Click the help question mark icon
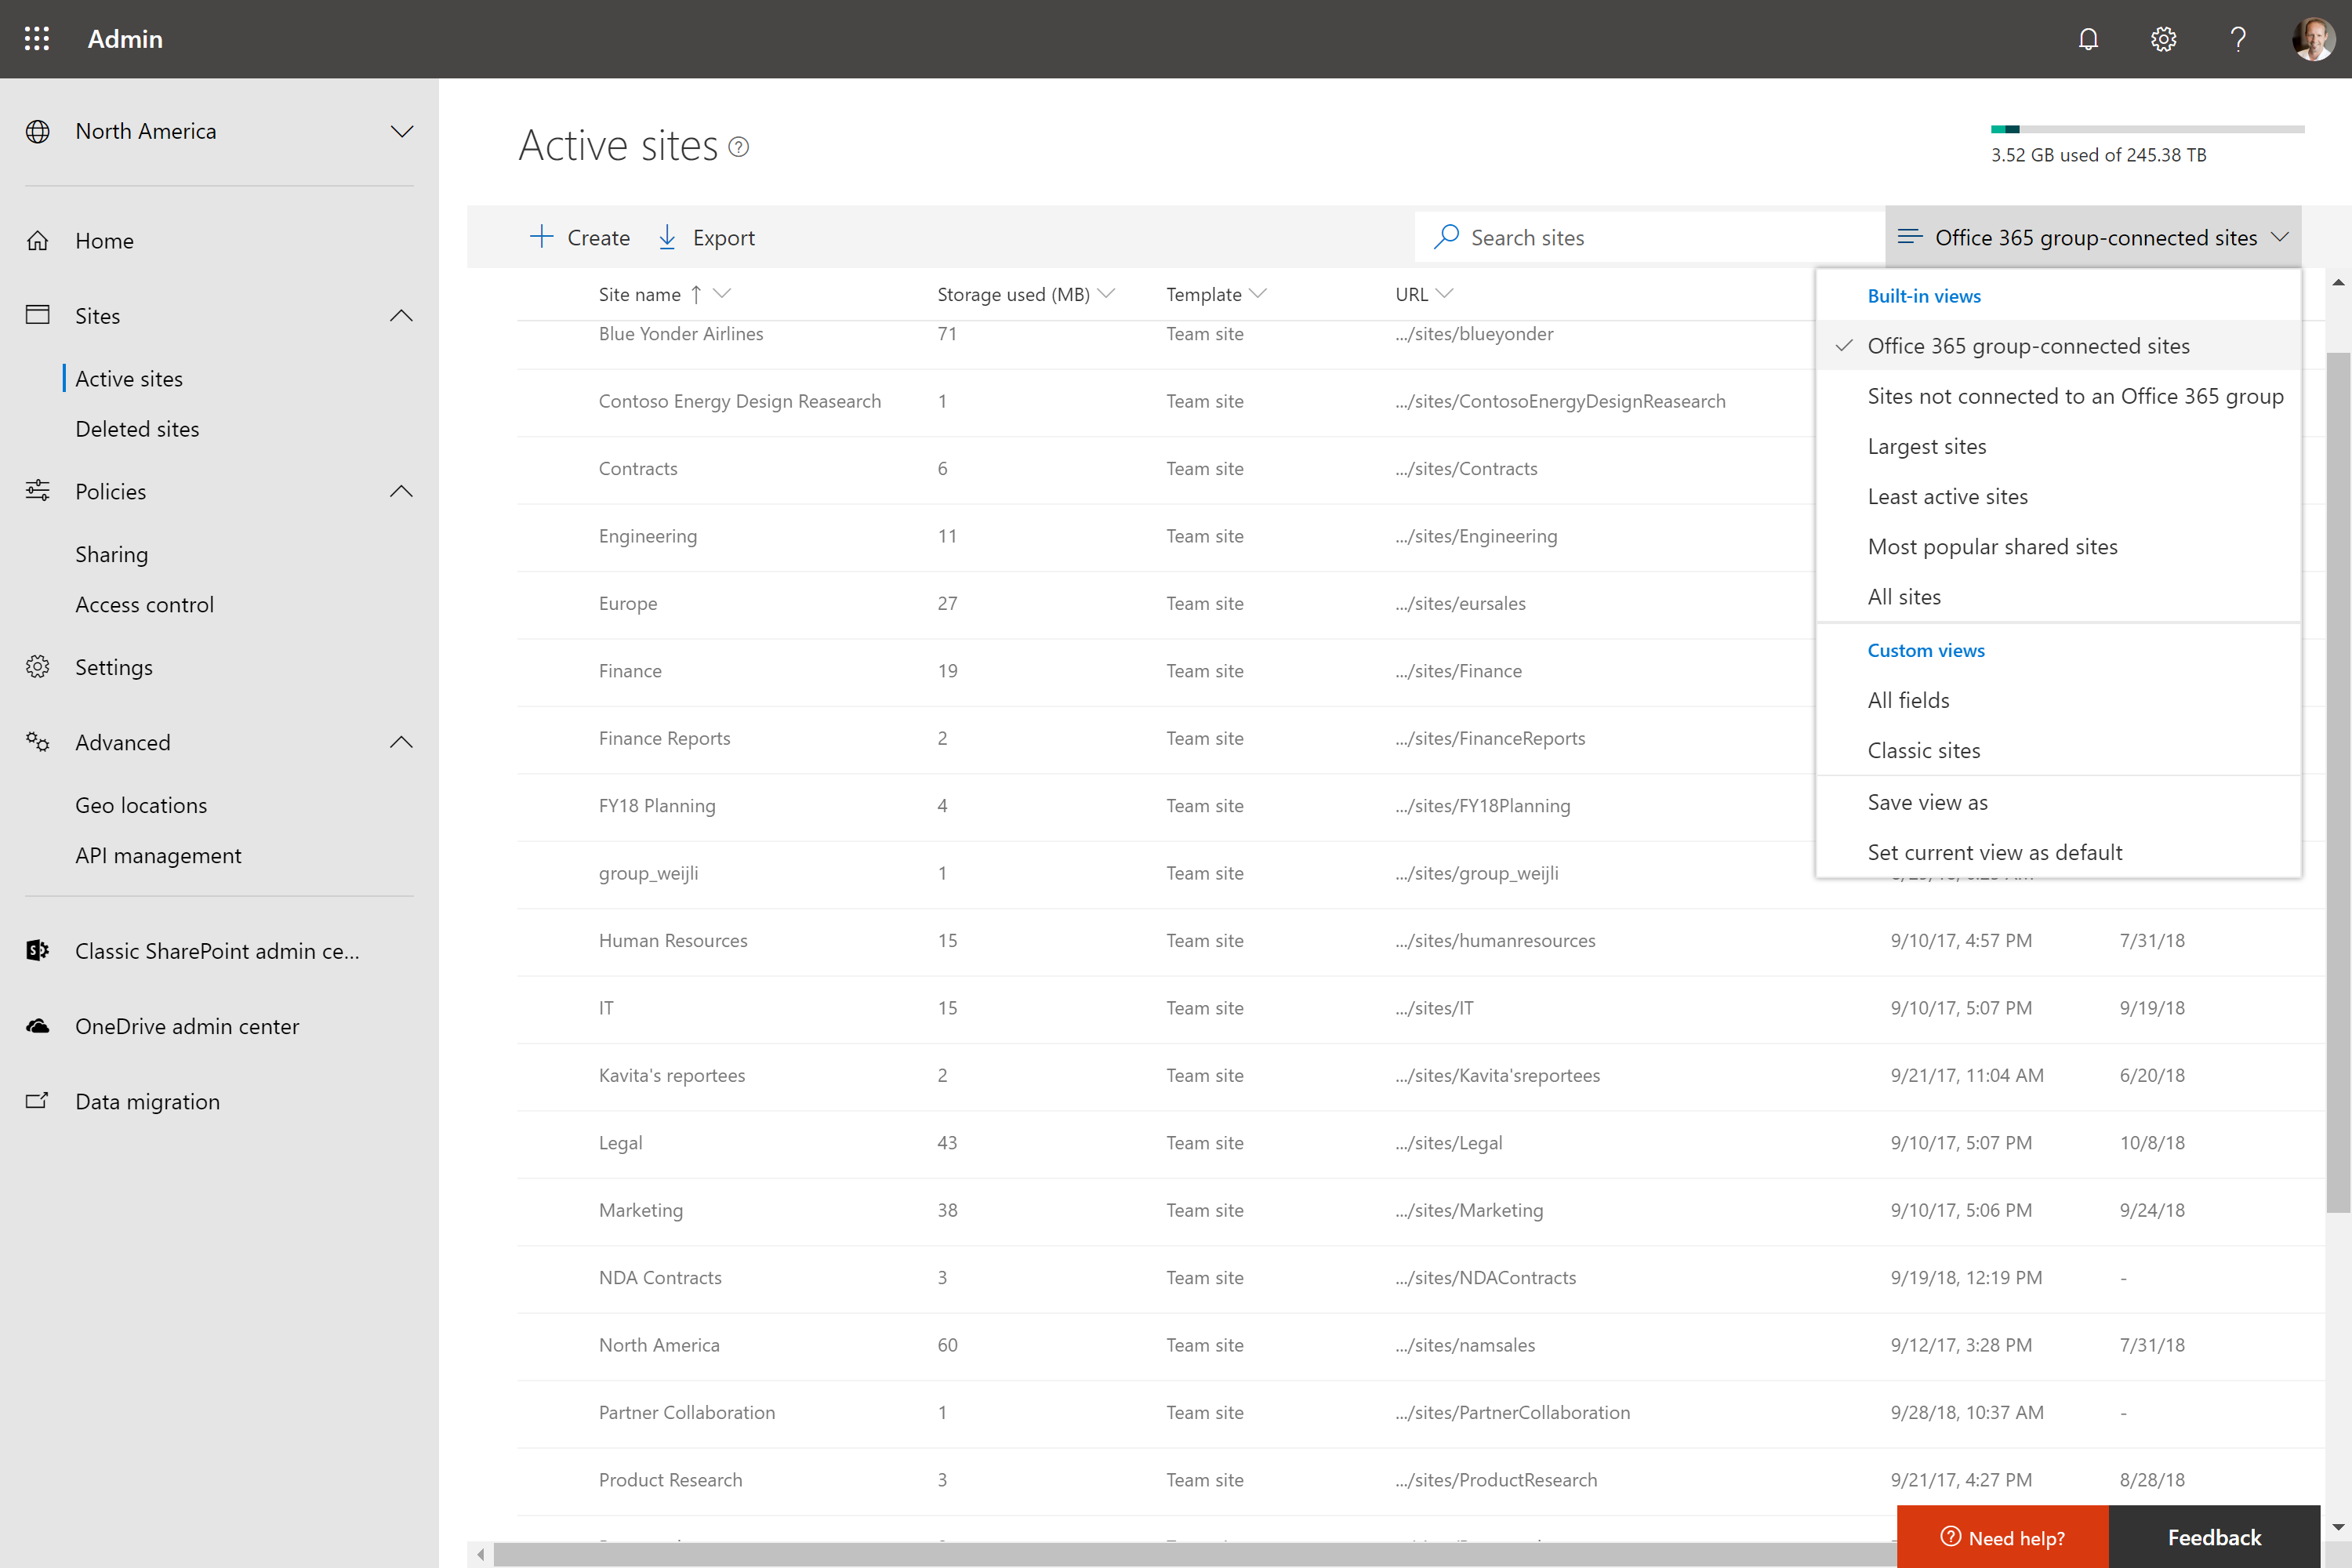Viewport: 2352px width, 1568px height. [2237, 39]
